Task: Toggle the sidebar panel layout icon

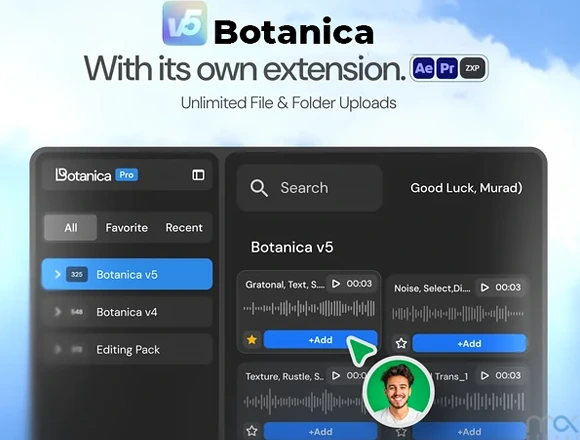Action: pos(198,175)
